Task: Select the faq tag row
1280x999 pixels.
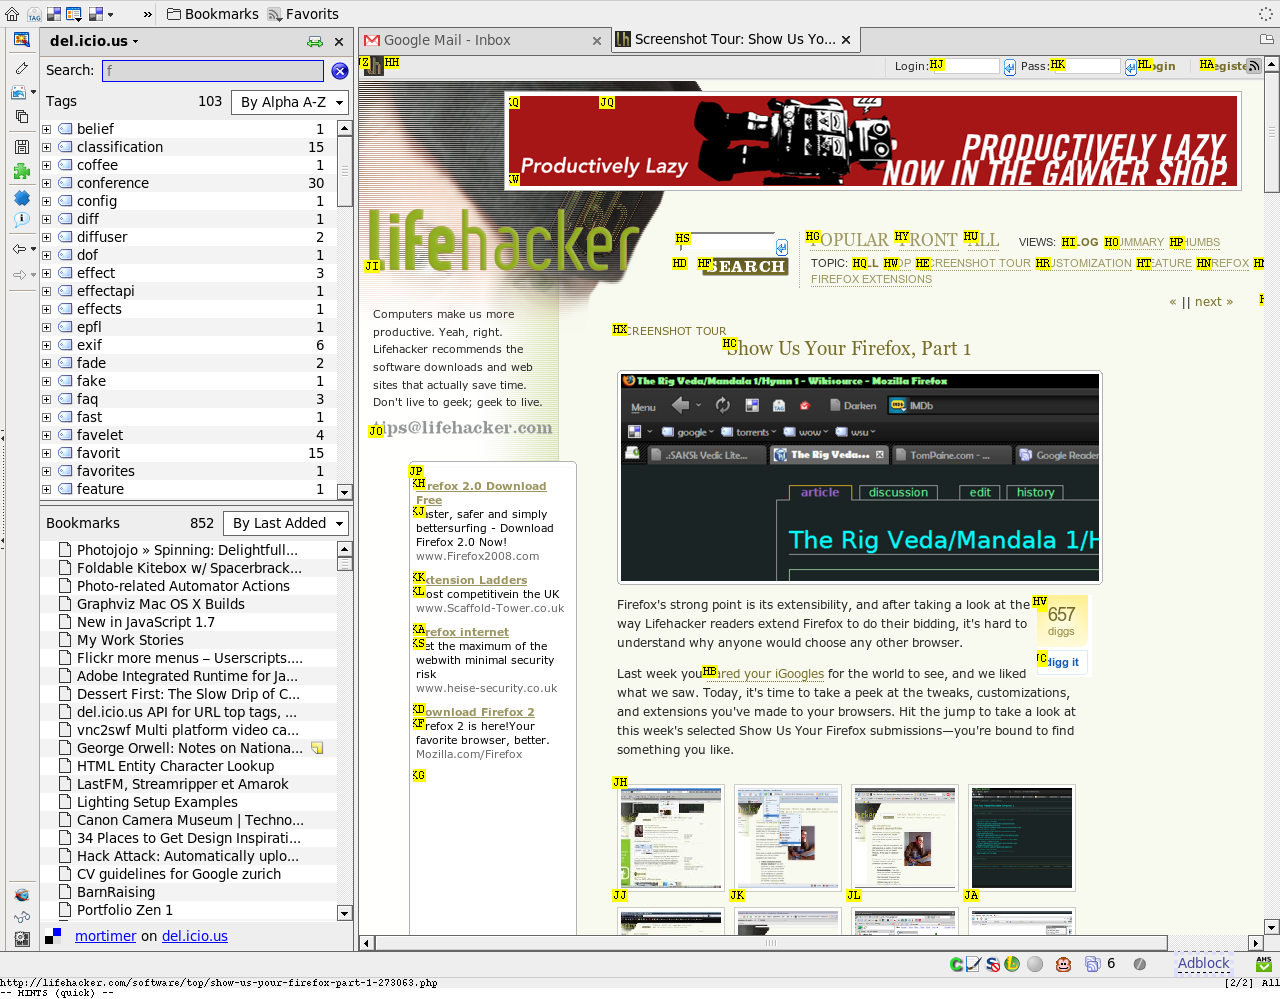Action: point(189,399)
